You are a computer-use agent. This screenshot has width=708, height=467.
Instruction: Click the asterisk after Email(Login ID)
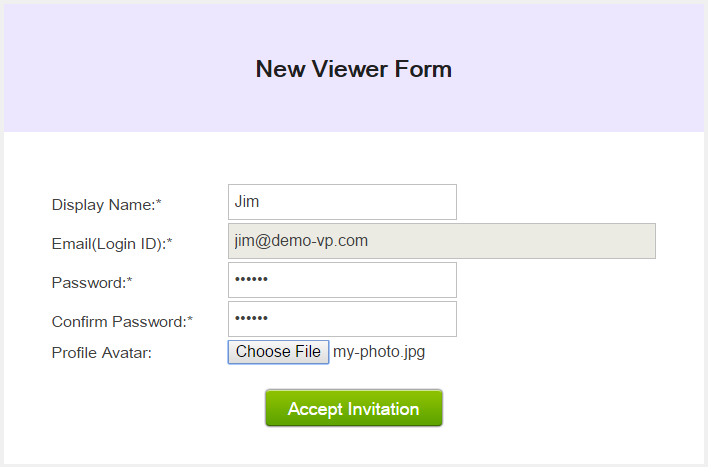click(x=170, y=243)
